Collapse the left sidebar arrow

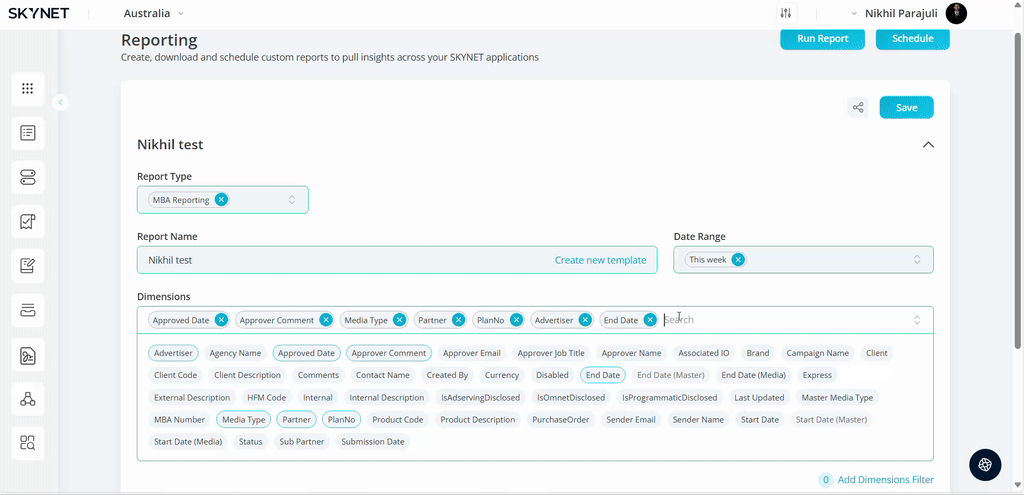pyautogui.click(x=60, y=102)
